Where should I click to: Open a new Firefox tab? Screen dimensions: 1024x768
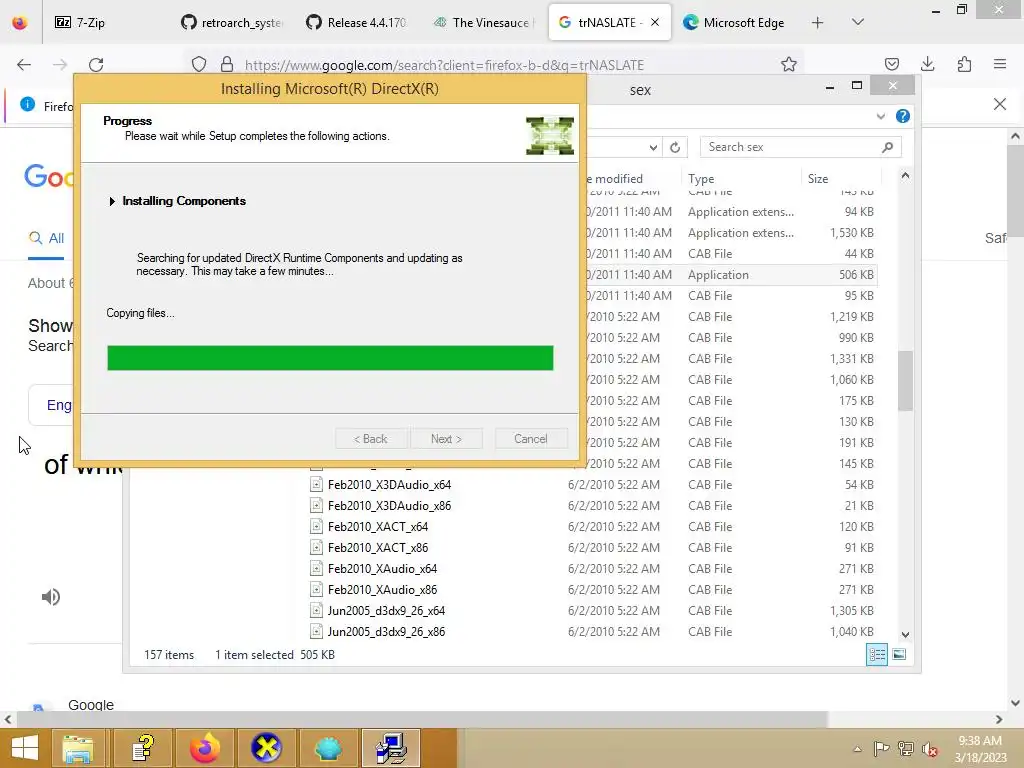click(818, 23)
